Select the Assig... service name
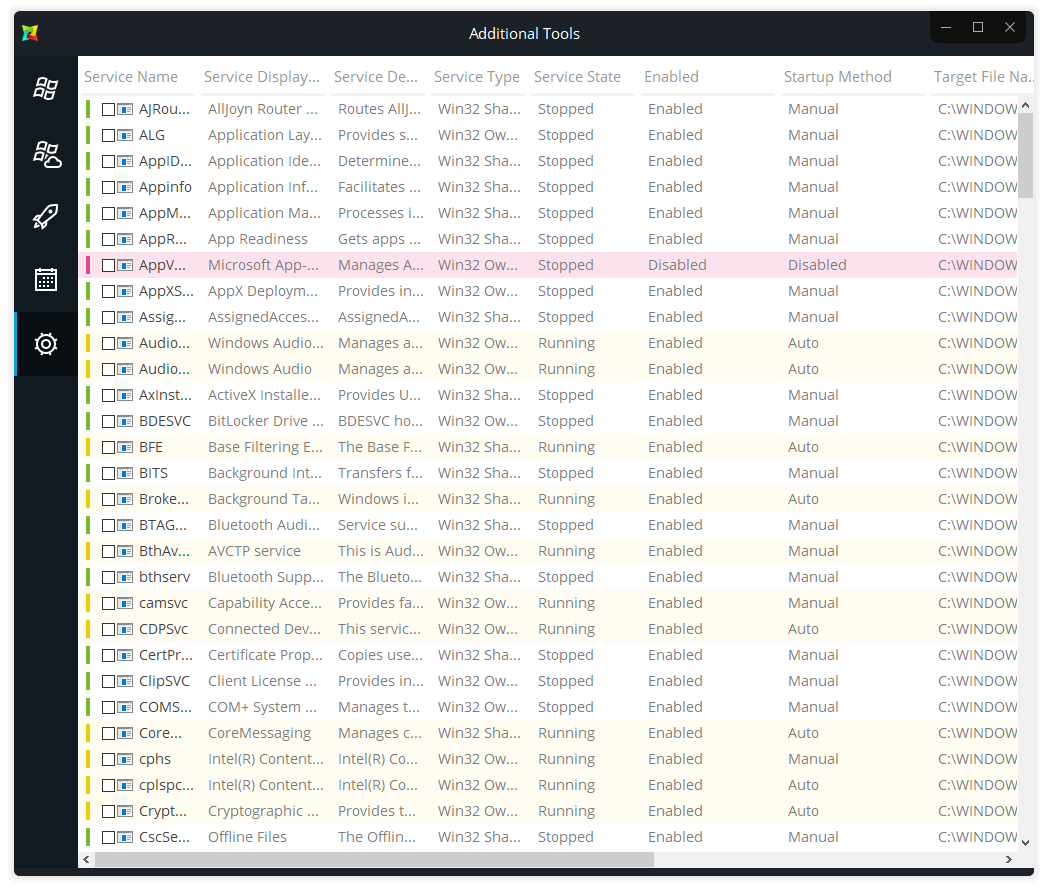 point(162,317)
